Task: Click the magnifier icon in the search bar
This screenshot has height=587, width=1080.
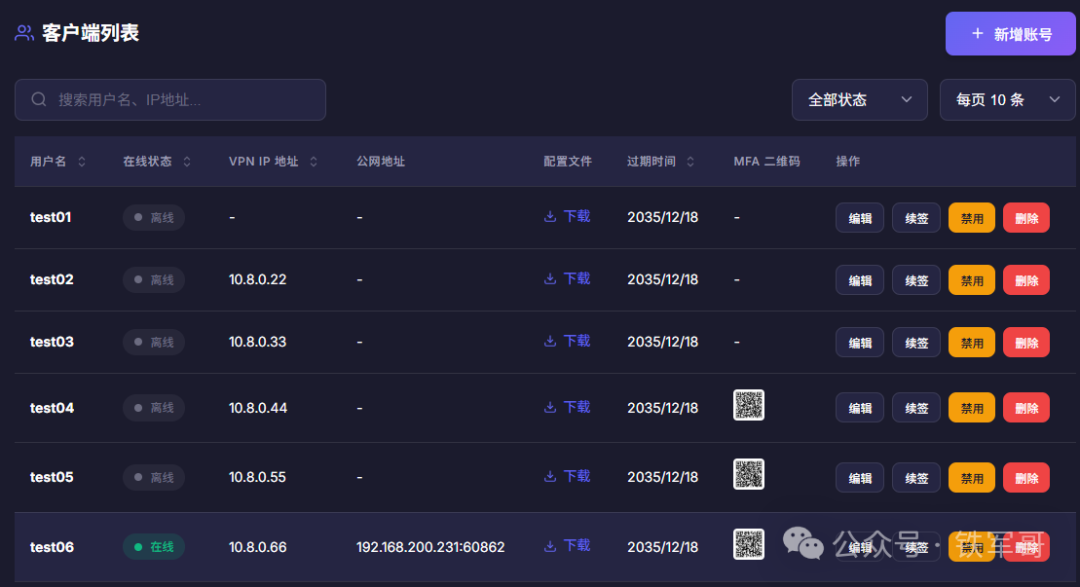Action: pyautogui.click(x=38, y=99)
